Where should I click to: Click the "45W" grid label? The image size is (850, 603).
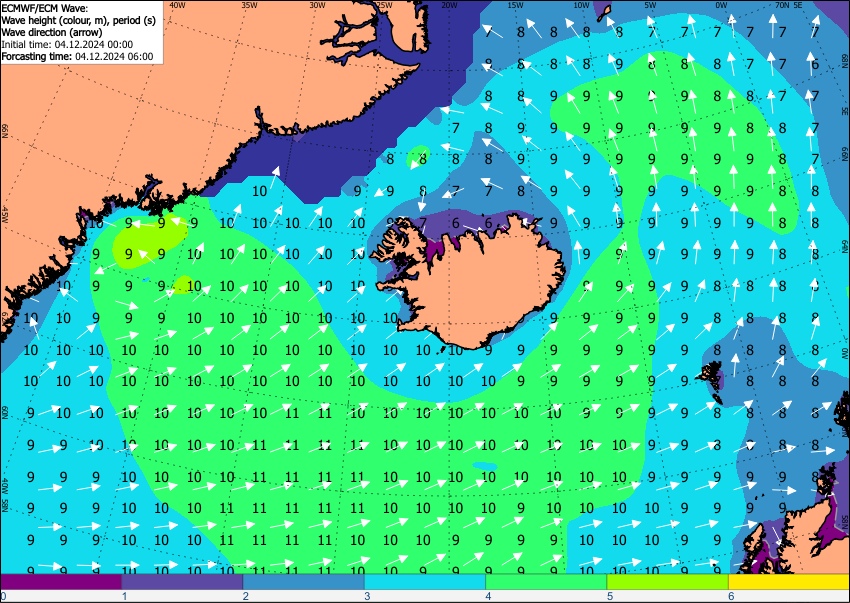(5, 215)
